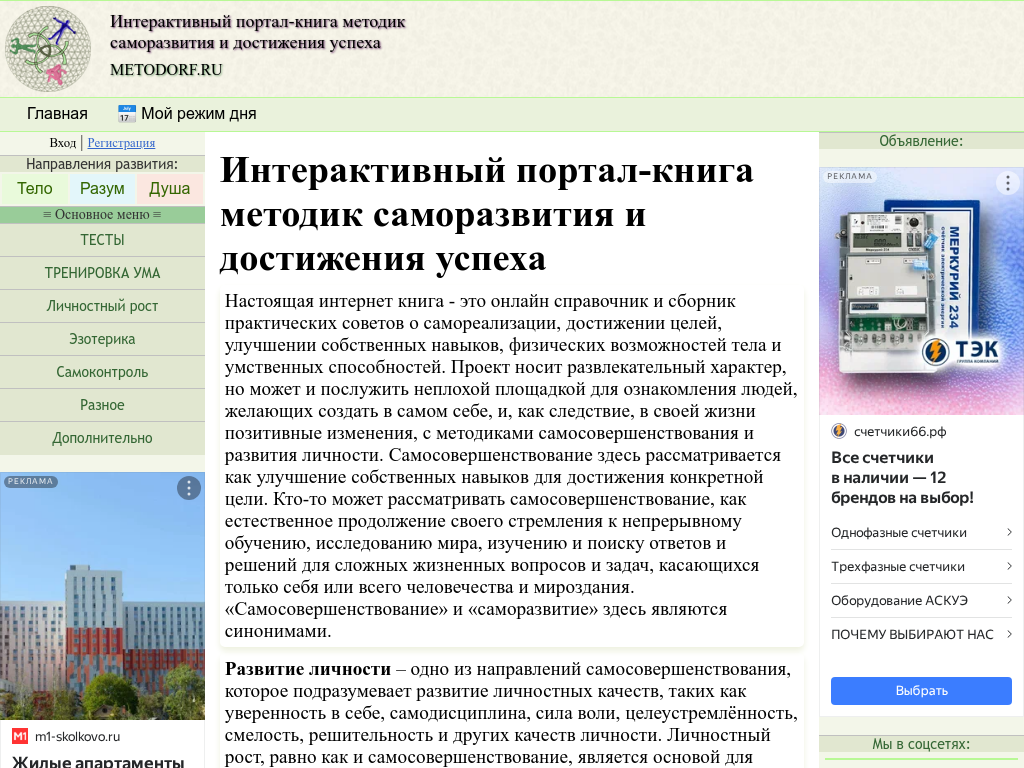Viewport: 1024px width, 768px height.
Task: Click the счетчики66.рф favicon icon
Action: (x=839, y=431)
